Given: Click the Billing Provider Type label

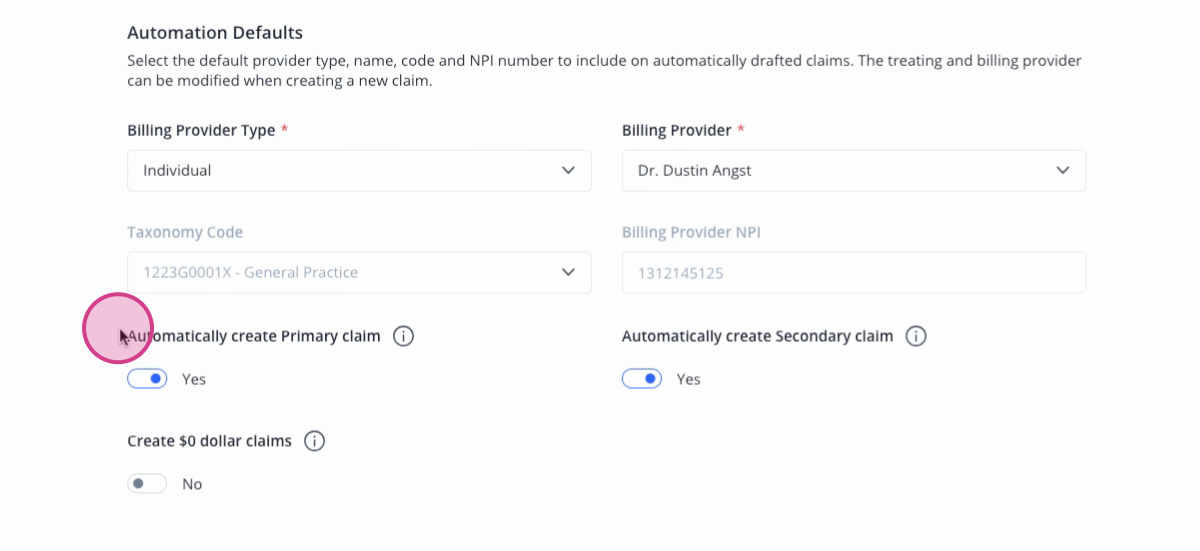Looking at the screenshot, I should pos(201,130).
